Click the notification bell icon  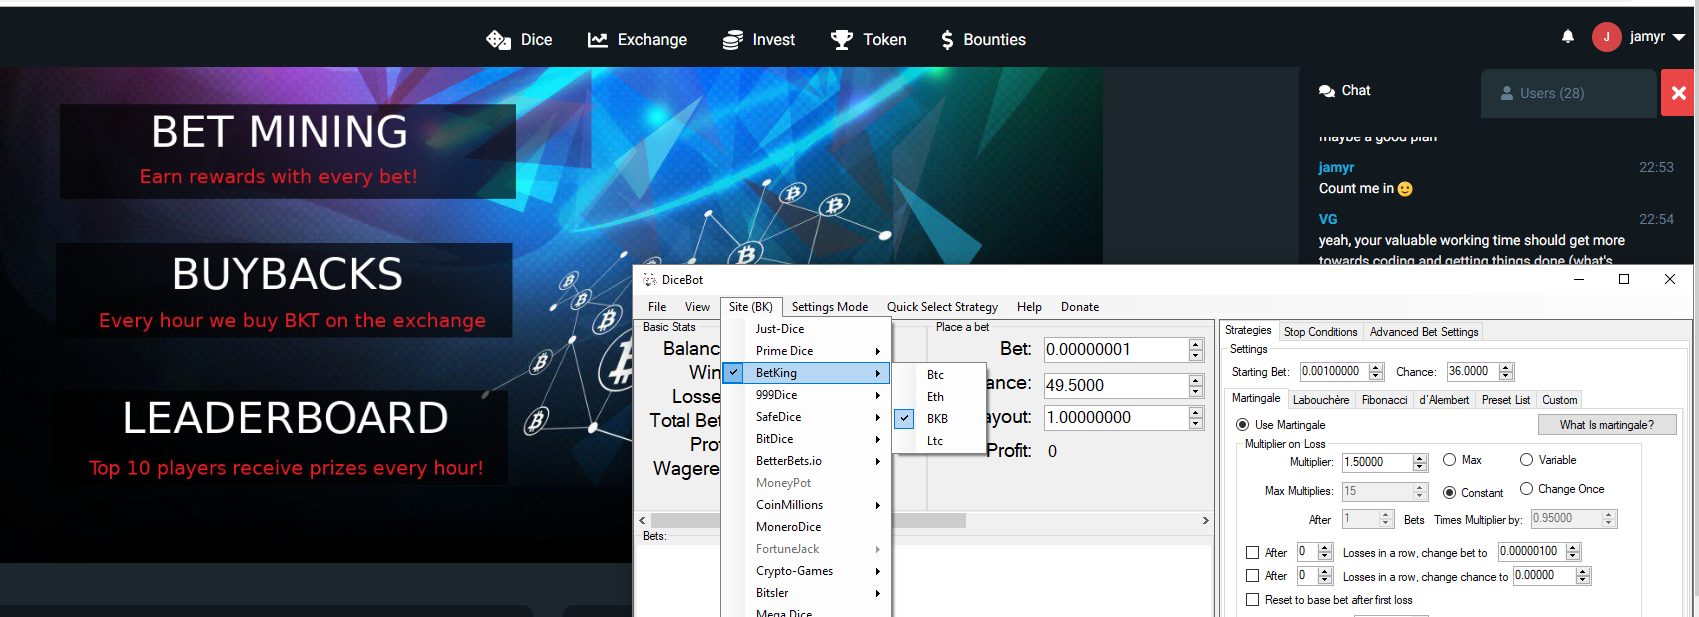[x=1568, y=37]
